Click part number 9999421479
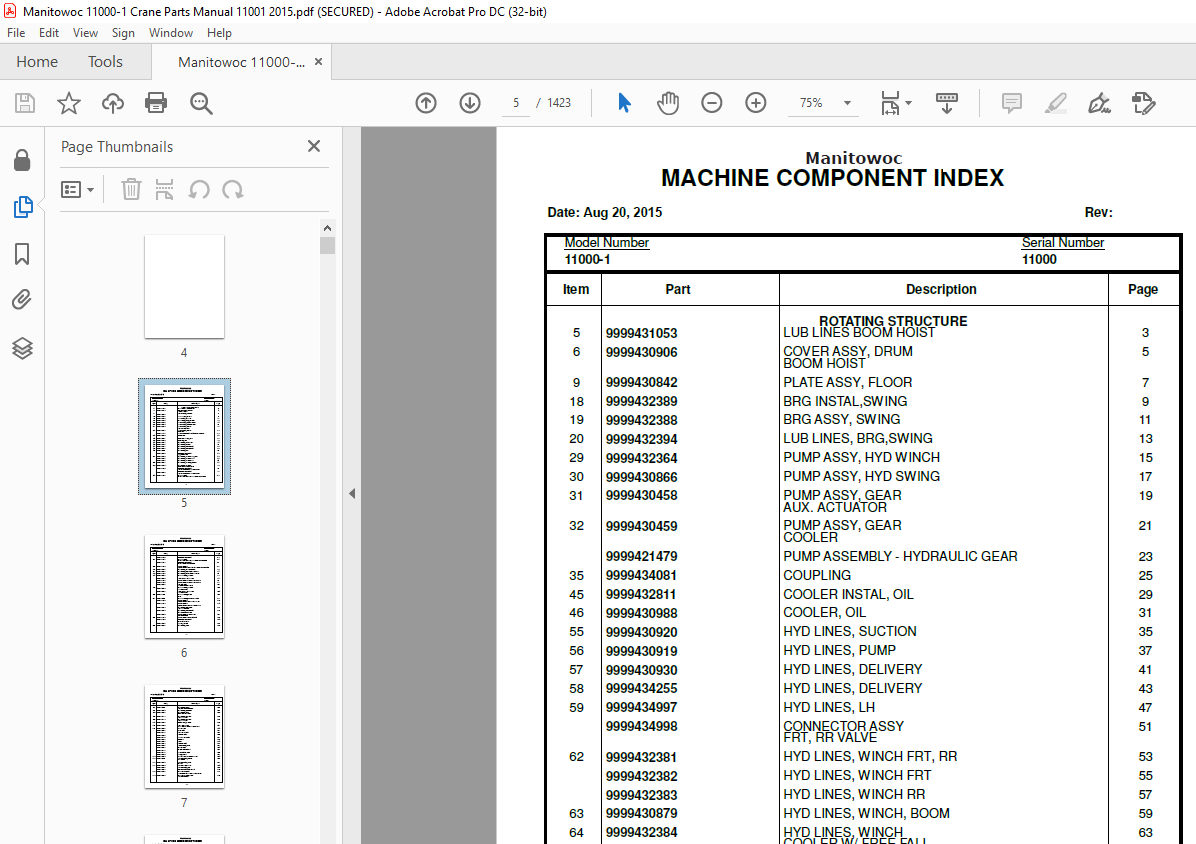This screenshot has width=1196, height=844. coord(641,557)
